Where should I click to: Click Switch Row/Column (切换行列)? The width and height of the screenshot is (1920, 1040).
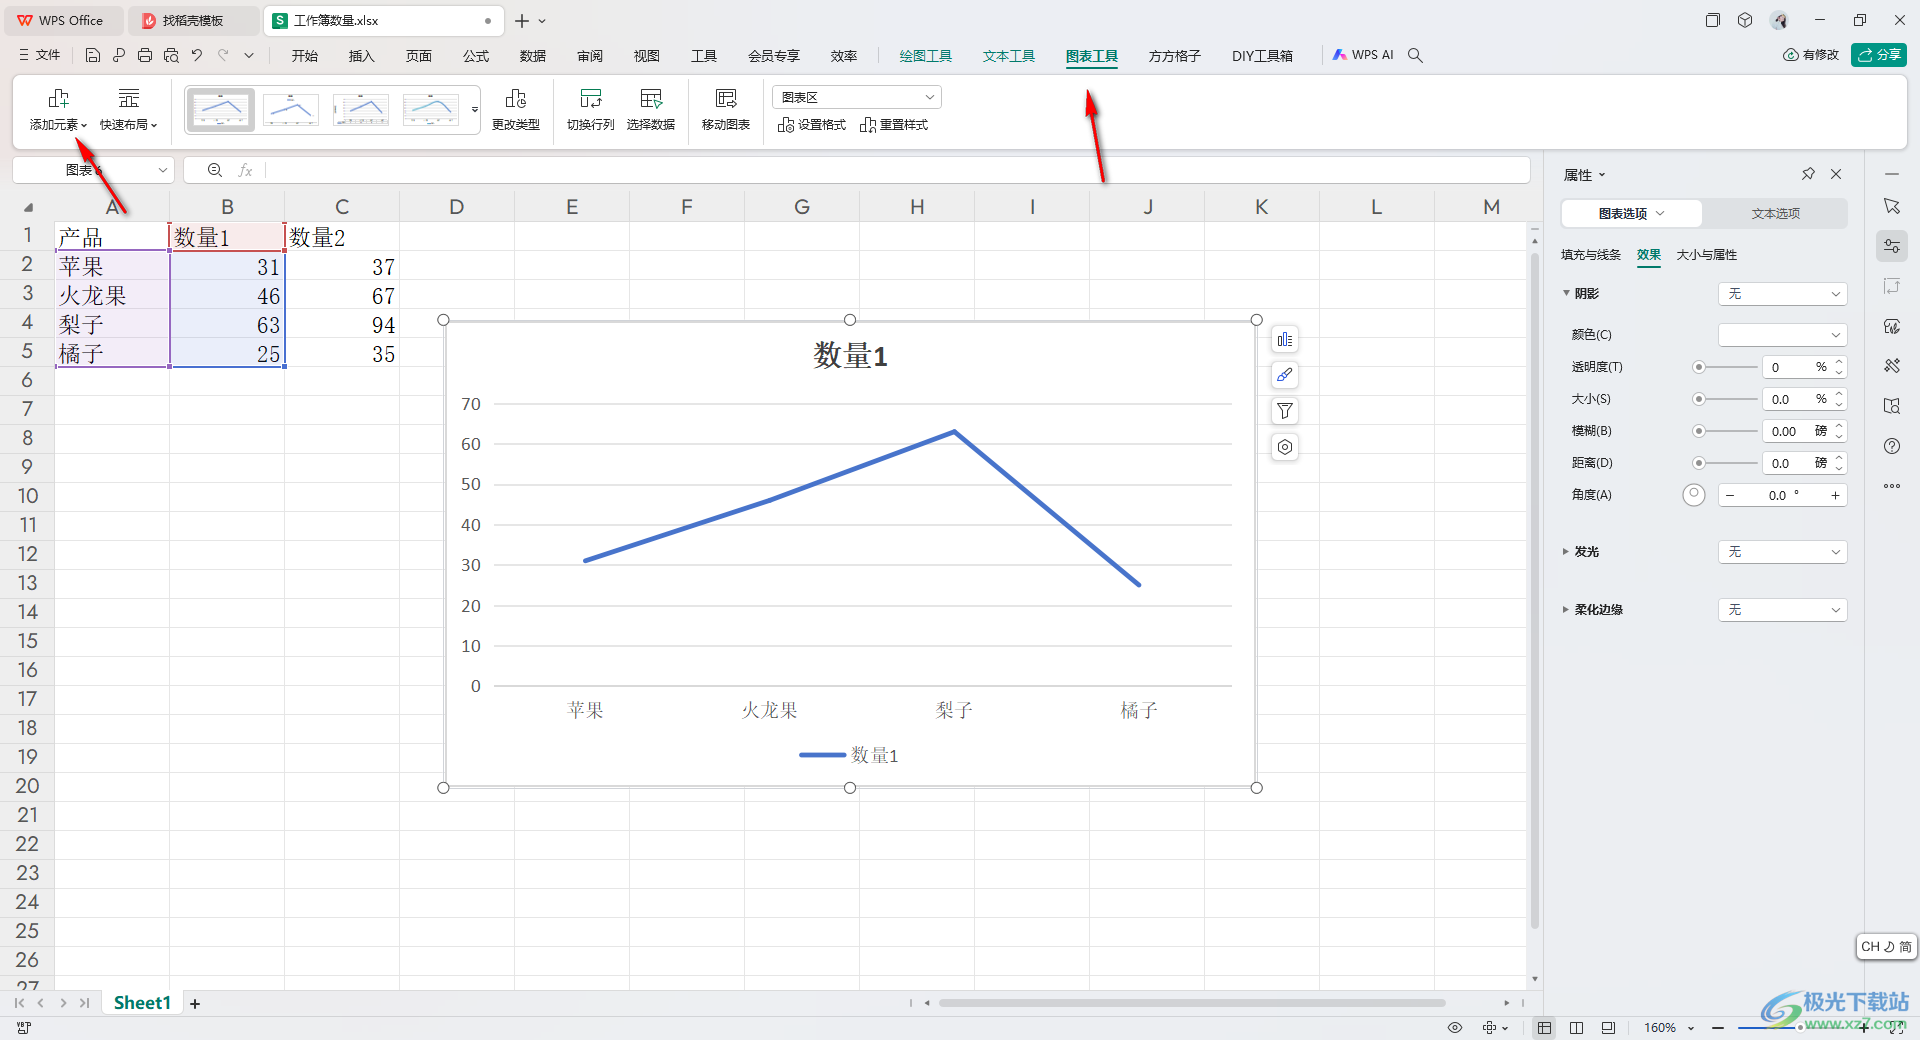(590, 110)
